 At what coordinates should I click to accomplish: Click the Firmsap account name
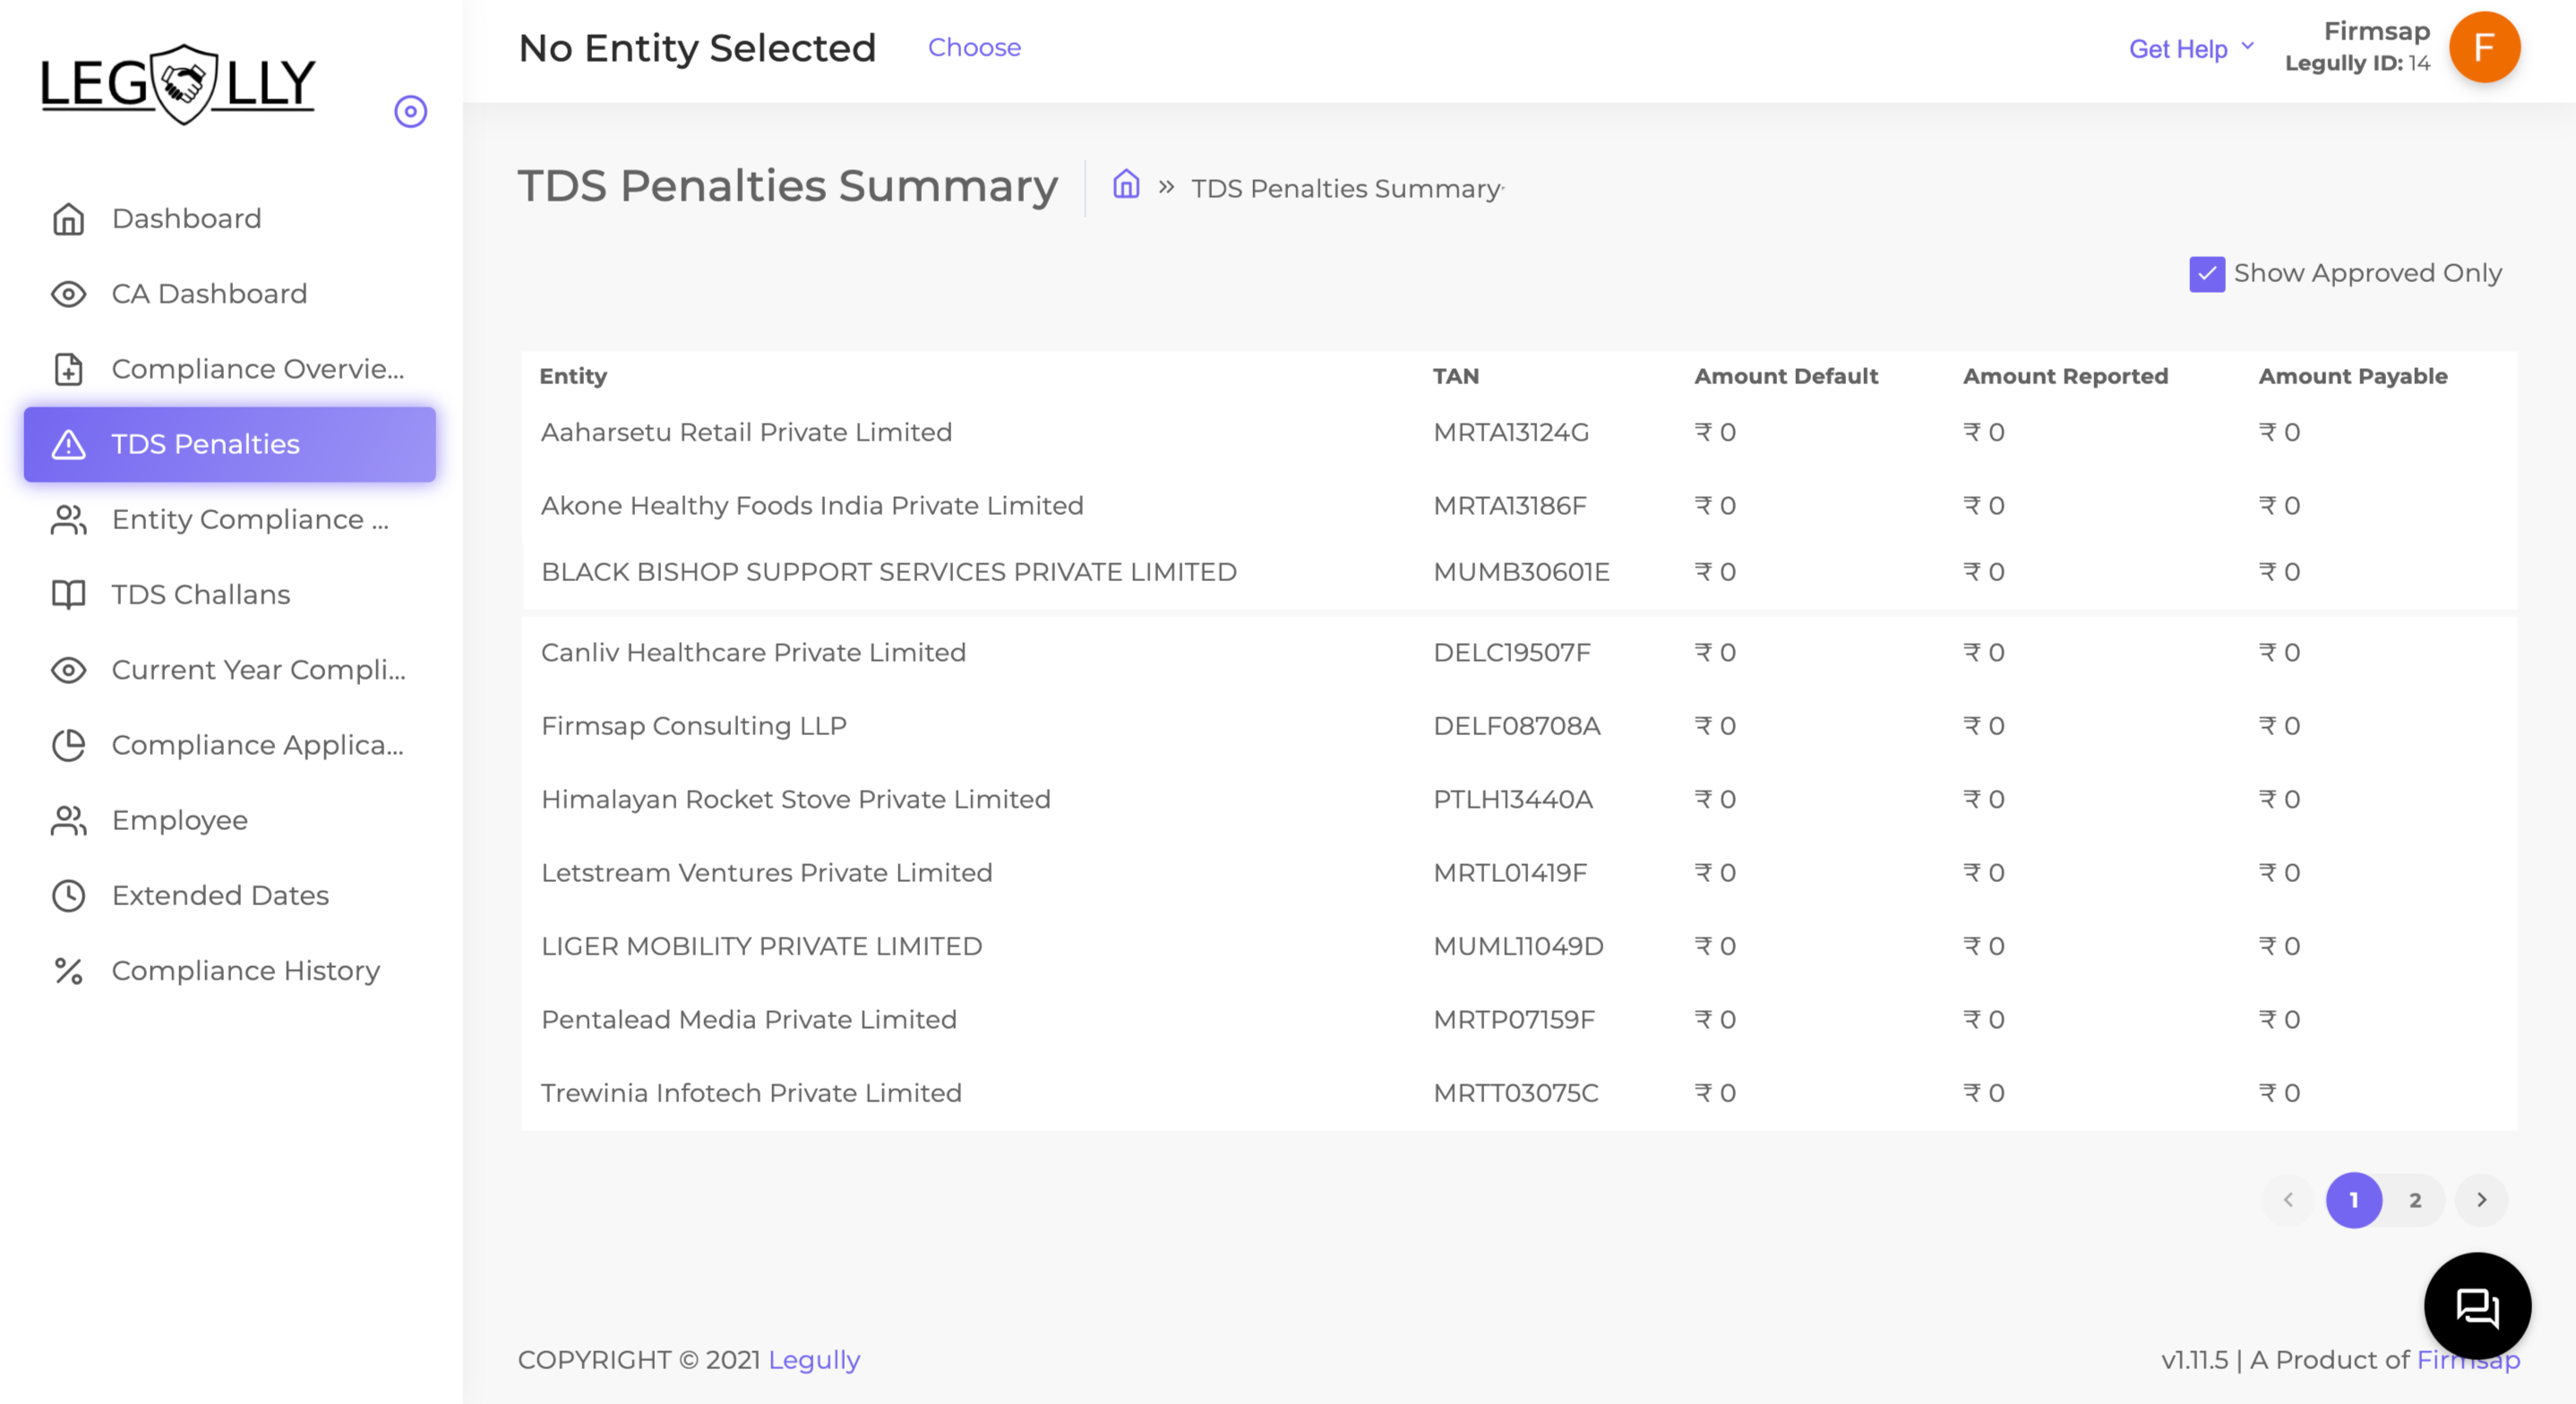point(2376,31)
